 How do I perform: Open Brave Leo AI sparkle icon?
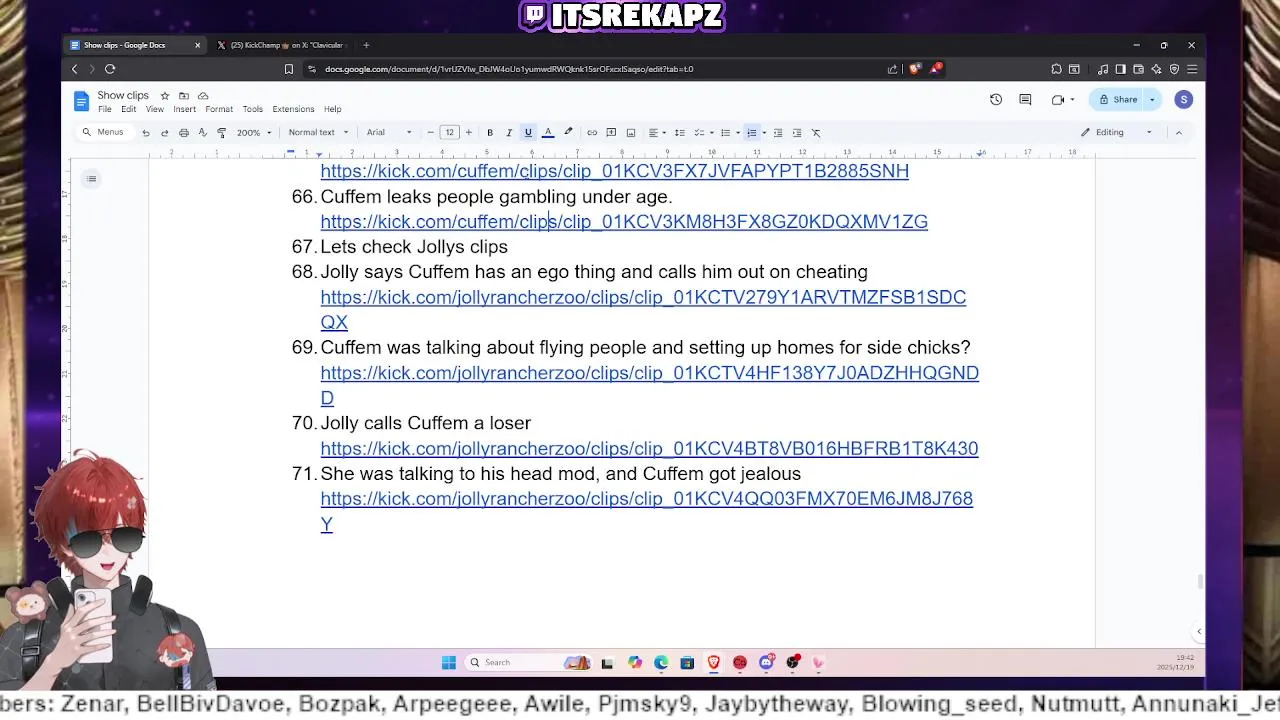tap(1157, 69)
